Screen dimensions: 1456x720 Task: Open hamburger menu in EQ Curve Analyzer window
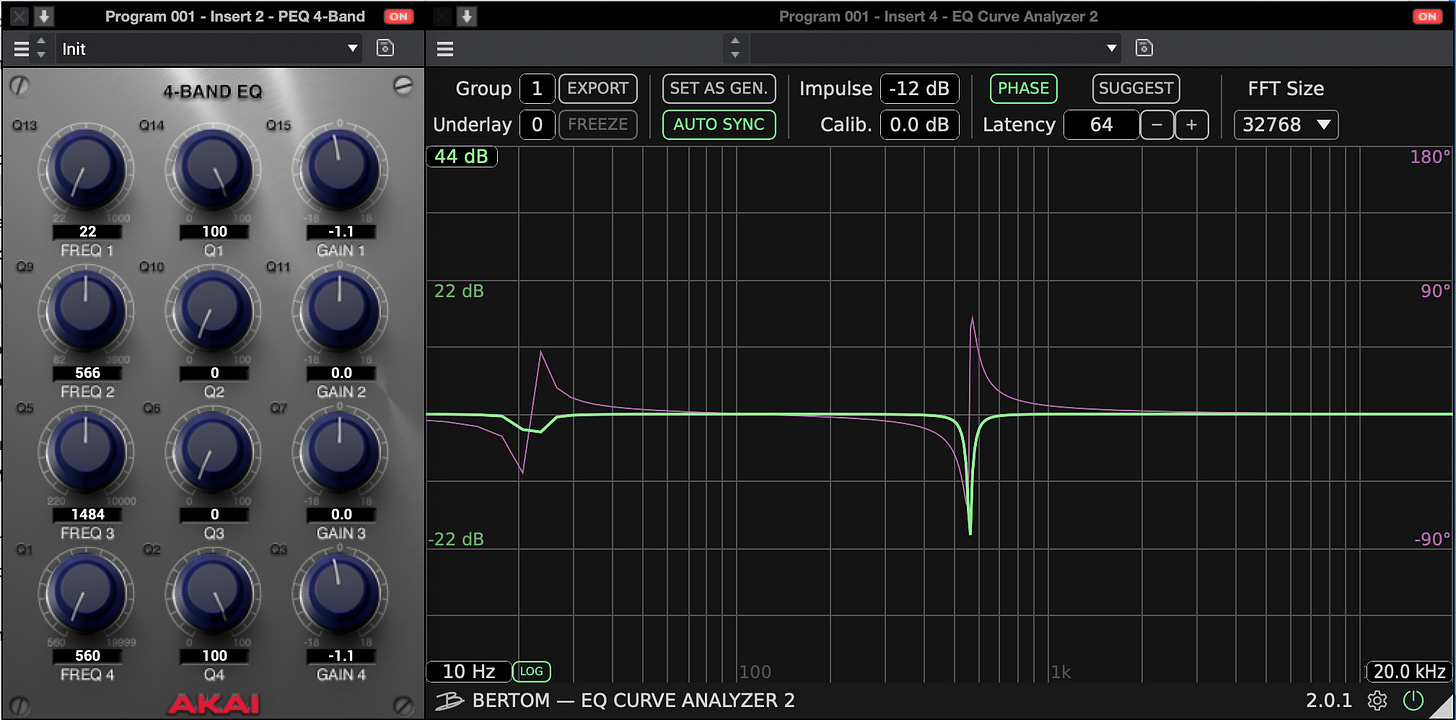click(x=445, y=48)
